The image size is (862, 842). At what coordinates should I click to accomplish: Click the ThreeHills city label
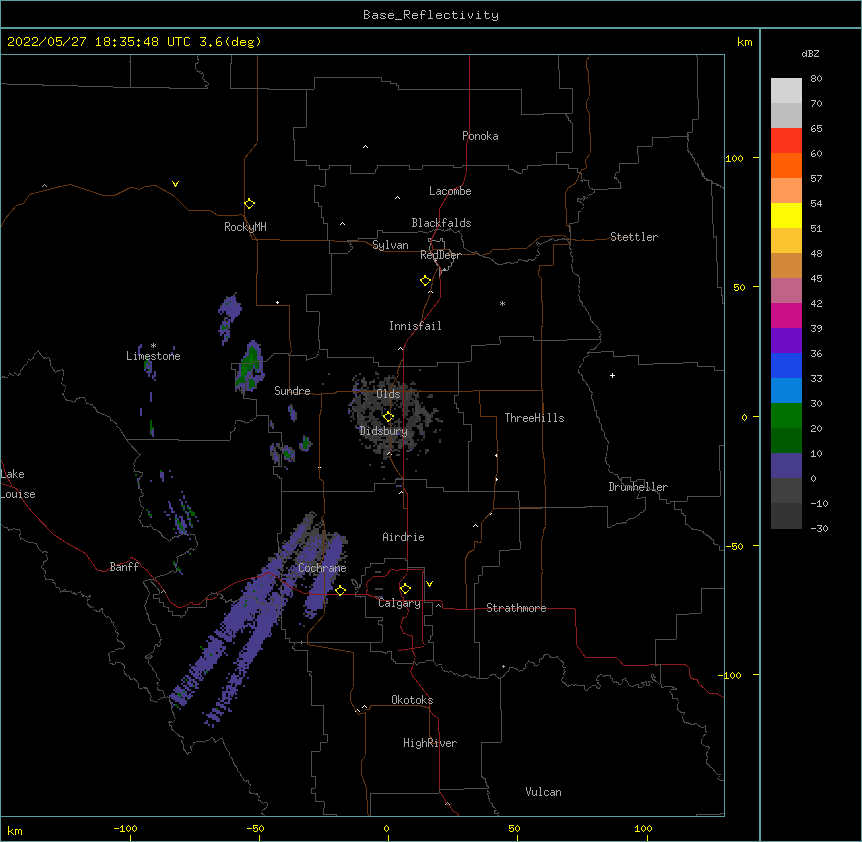(534, 418)
